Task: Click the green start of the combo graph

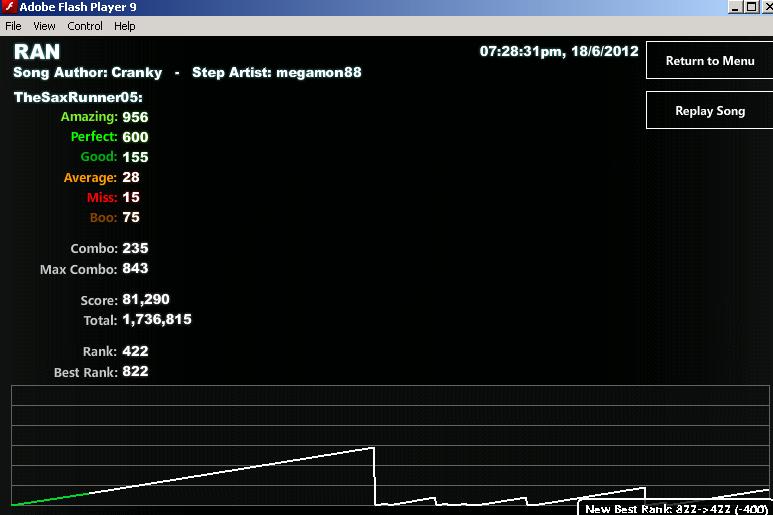Action: pos(49,499)
